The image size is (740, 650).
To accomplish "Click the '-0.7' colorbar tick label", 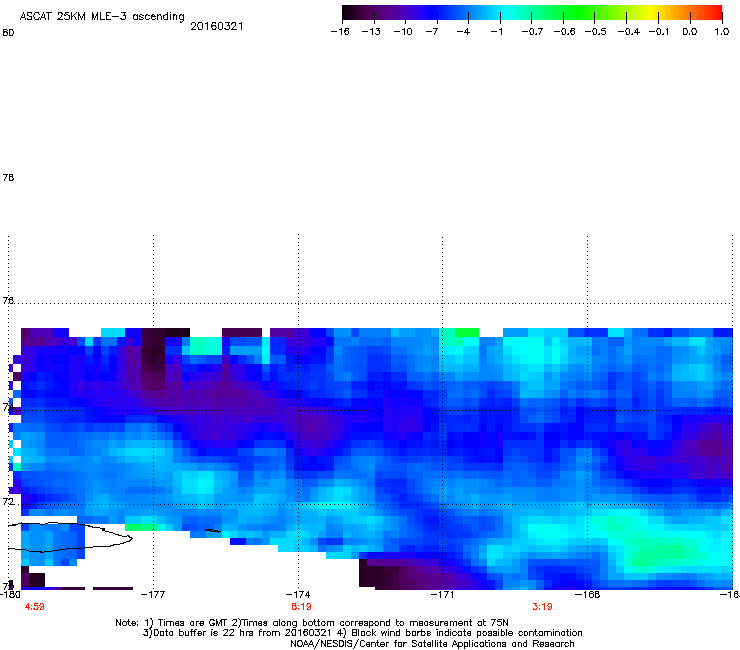I will click(532, 32).
